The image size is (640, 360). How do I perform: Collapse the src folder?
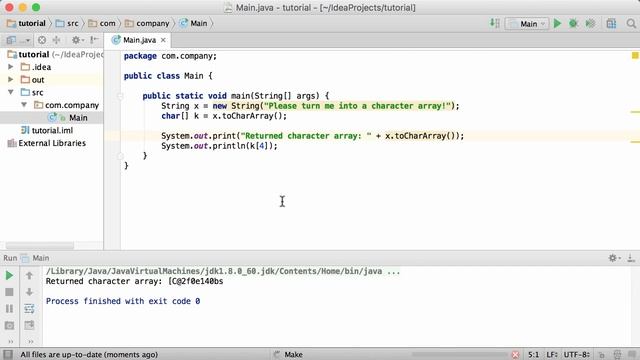coord(11,92)
